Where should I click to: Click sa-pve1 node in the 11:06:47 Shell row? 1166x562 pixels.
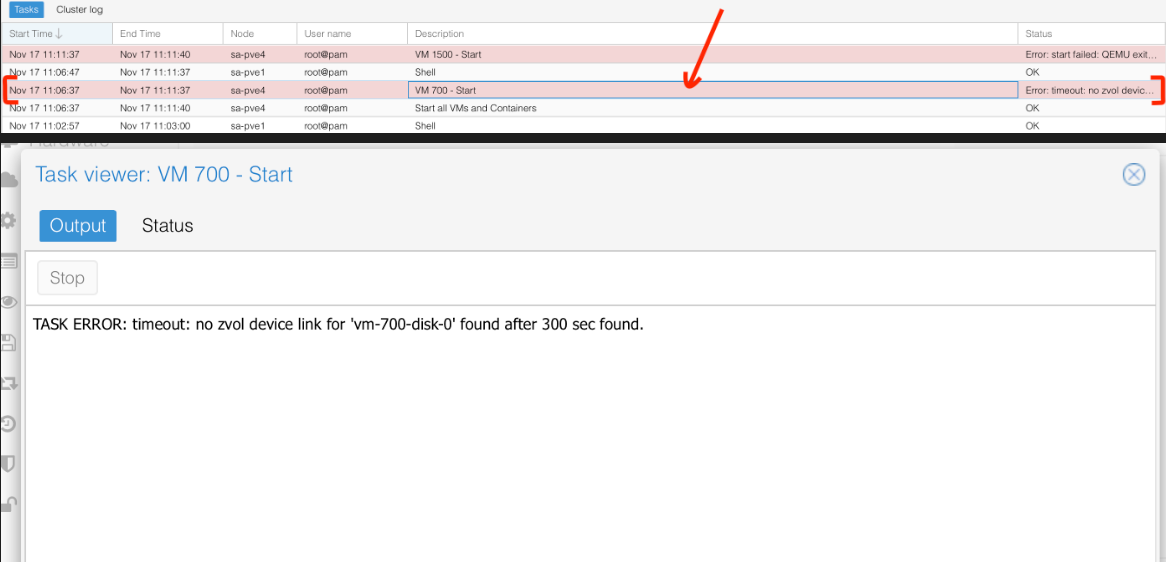(260, 72)
